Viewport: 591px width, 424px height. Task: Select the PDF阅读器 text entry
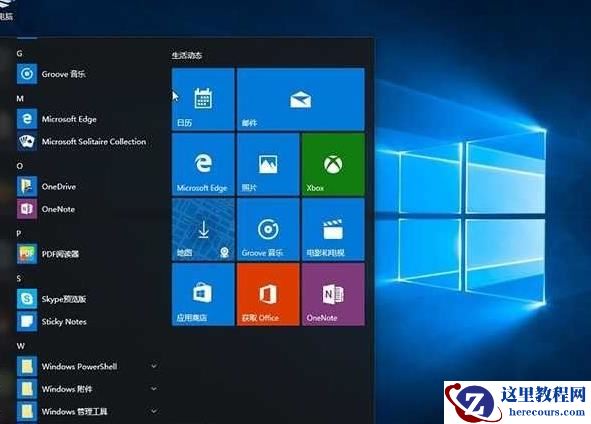coord(60,254)
